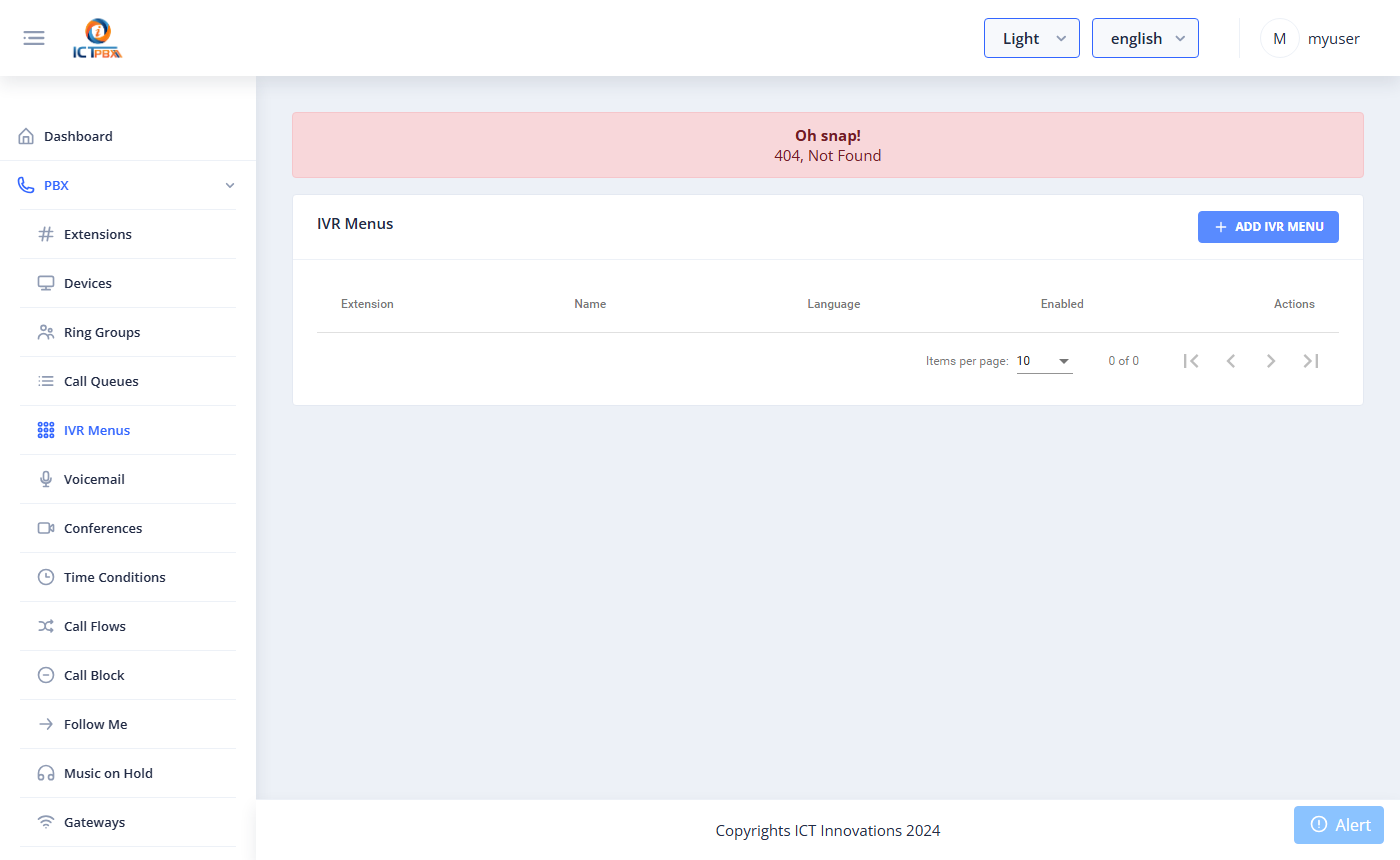Click the Call Queues list icon
1400x860 pixels.
point(46,381)
